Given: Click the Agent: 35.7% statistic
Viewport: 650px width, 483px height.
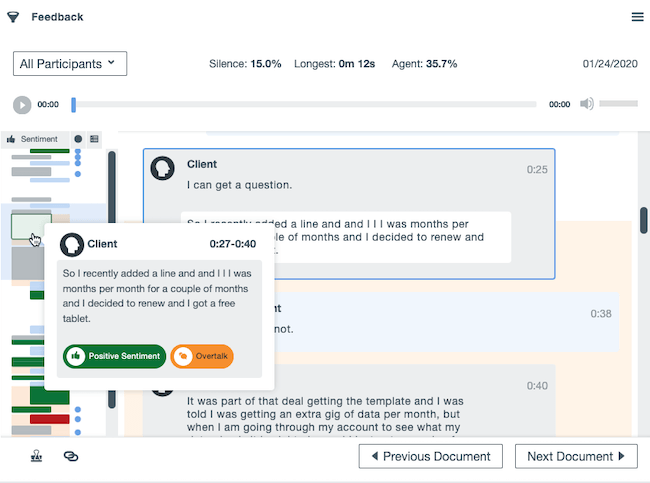Looking at the screenshot, I should pos(424,64).
